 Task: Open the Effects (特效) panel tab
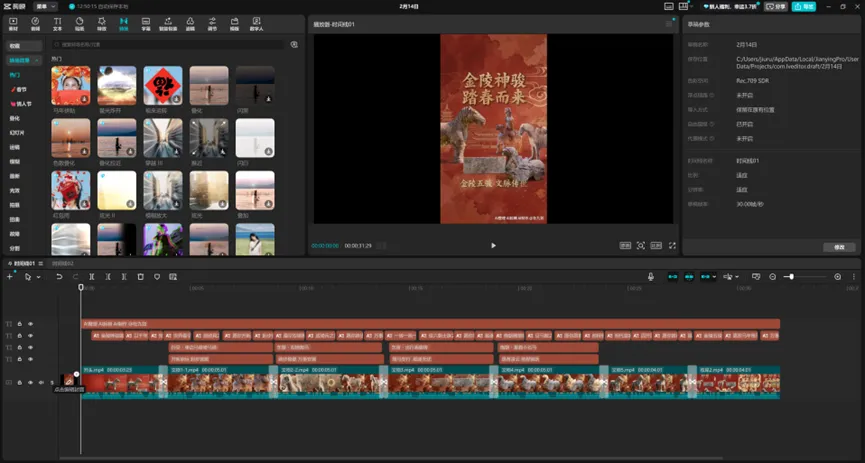(102, 24)
